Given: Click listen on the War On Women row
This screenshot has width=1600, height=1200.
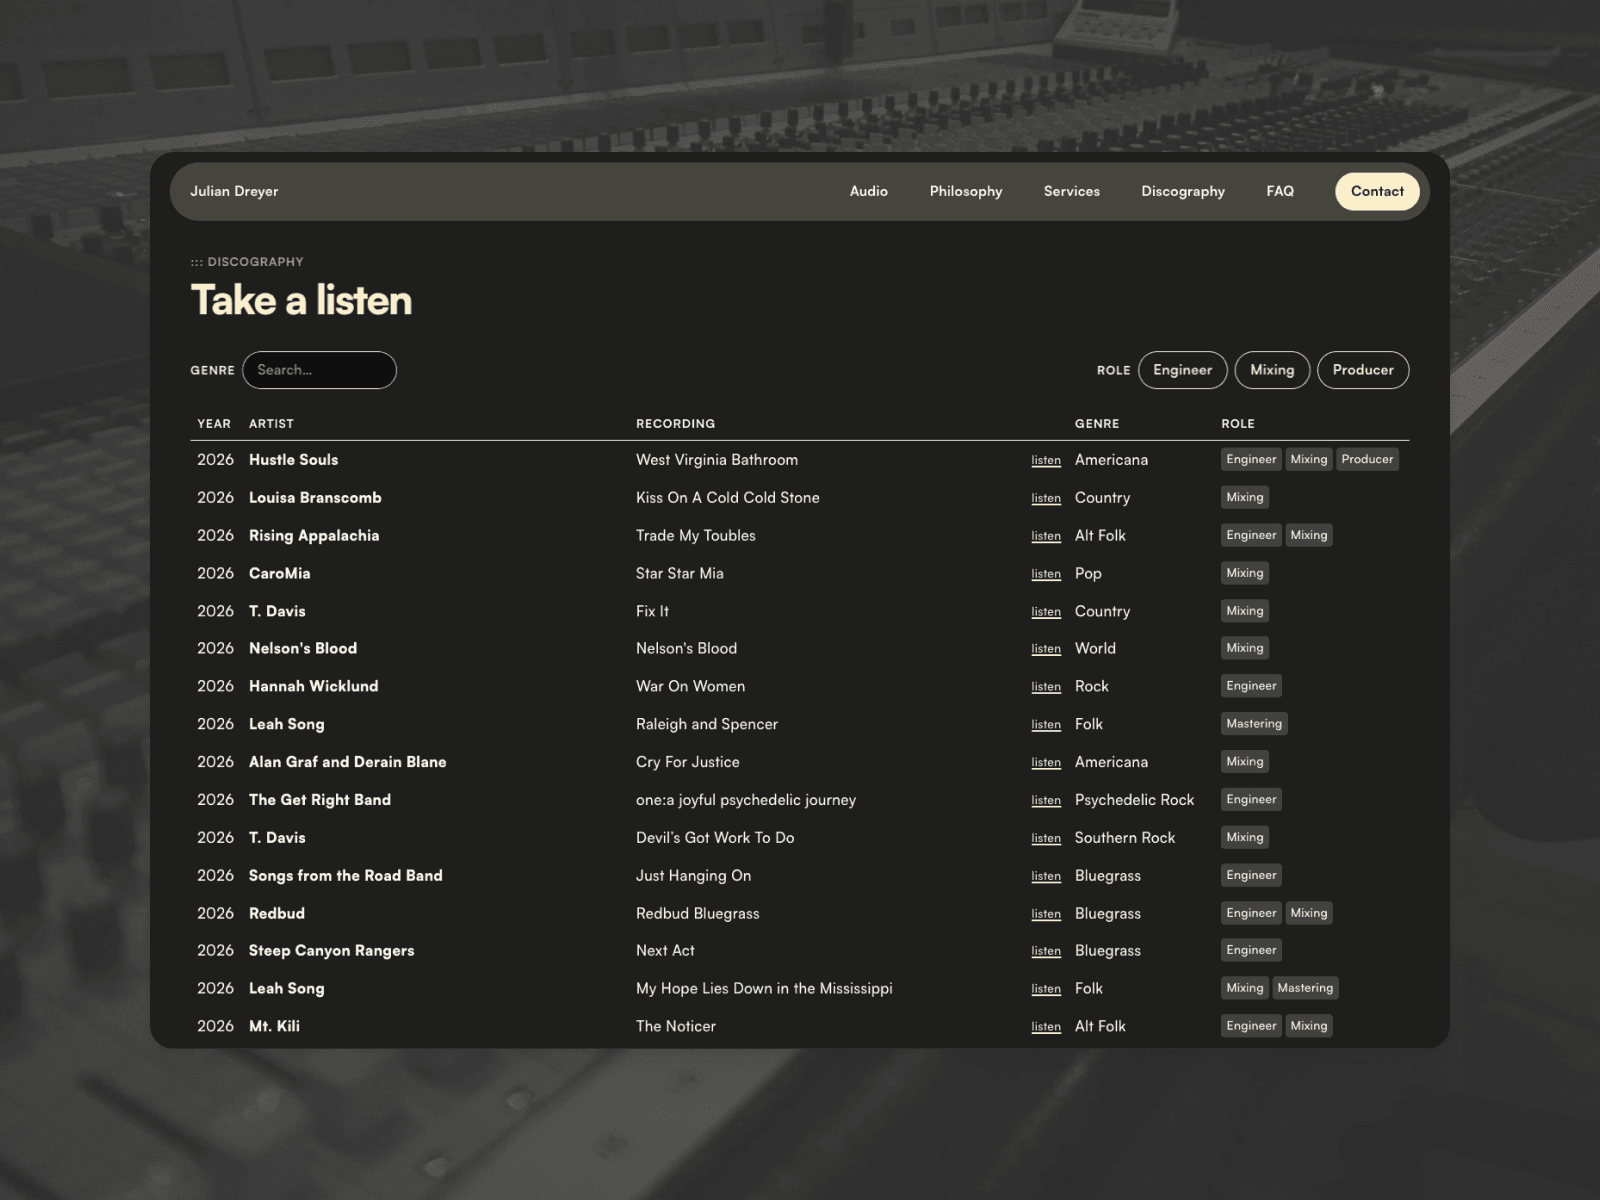Looking at the screenshot, I should click(x=1046, y=687).
